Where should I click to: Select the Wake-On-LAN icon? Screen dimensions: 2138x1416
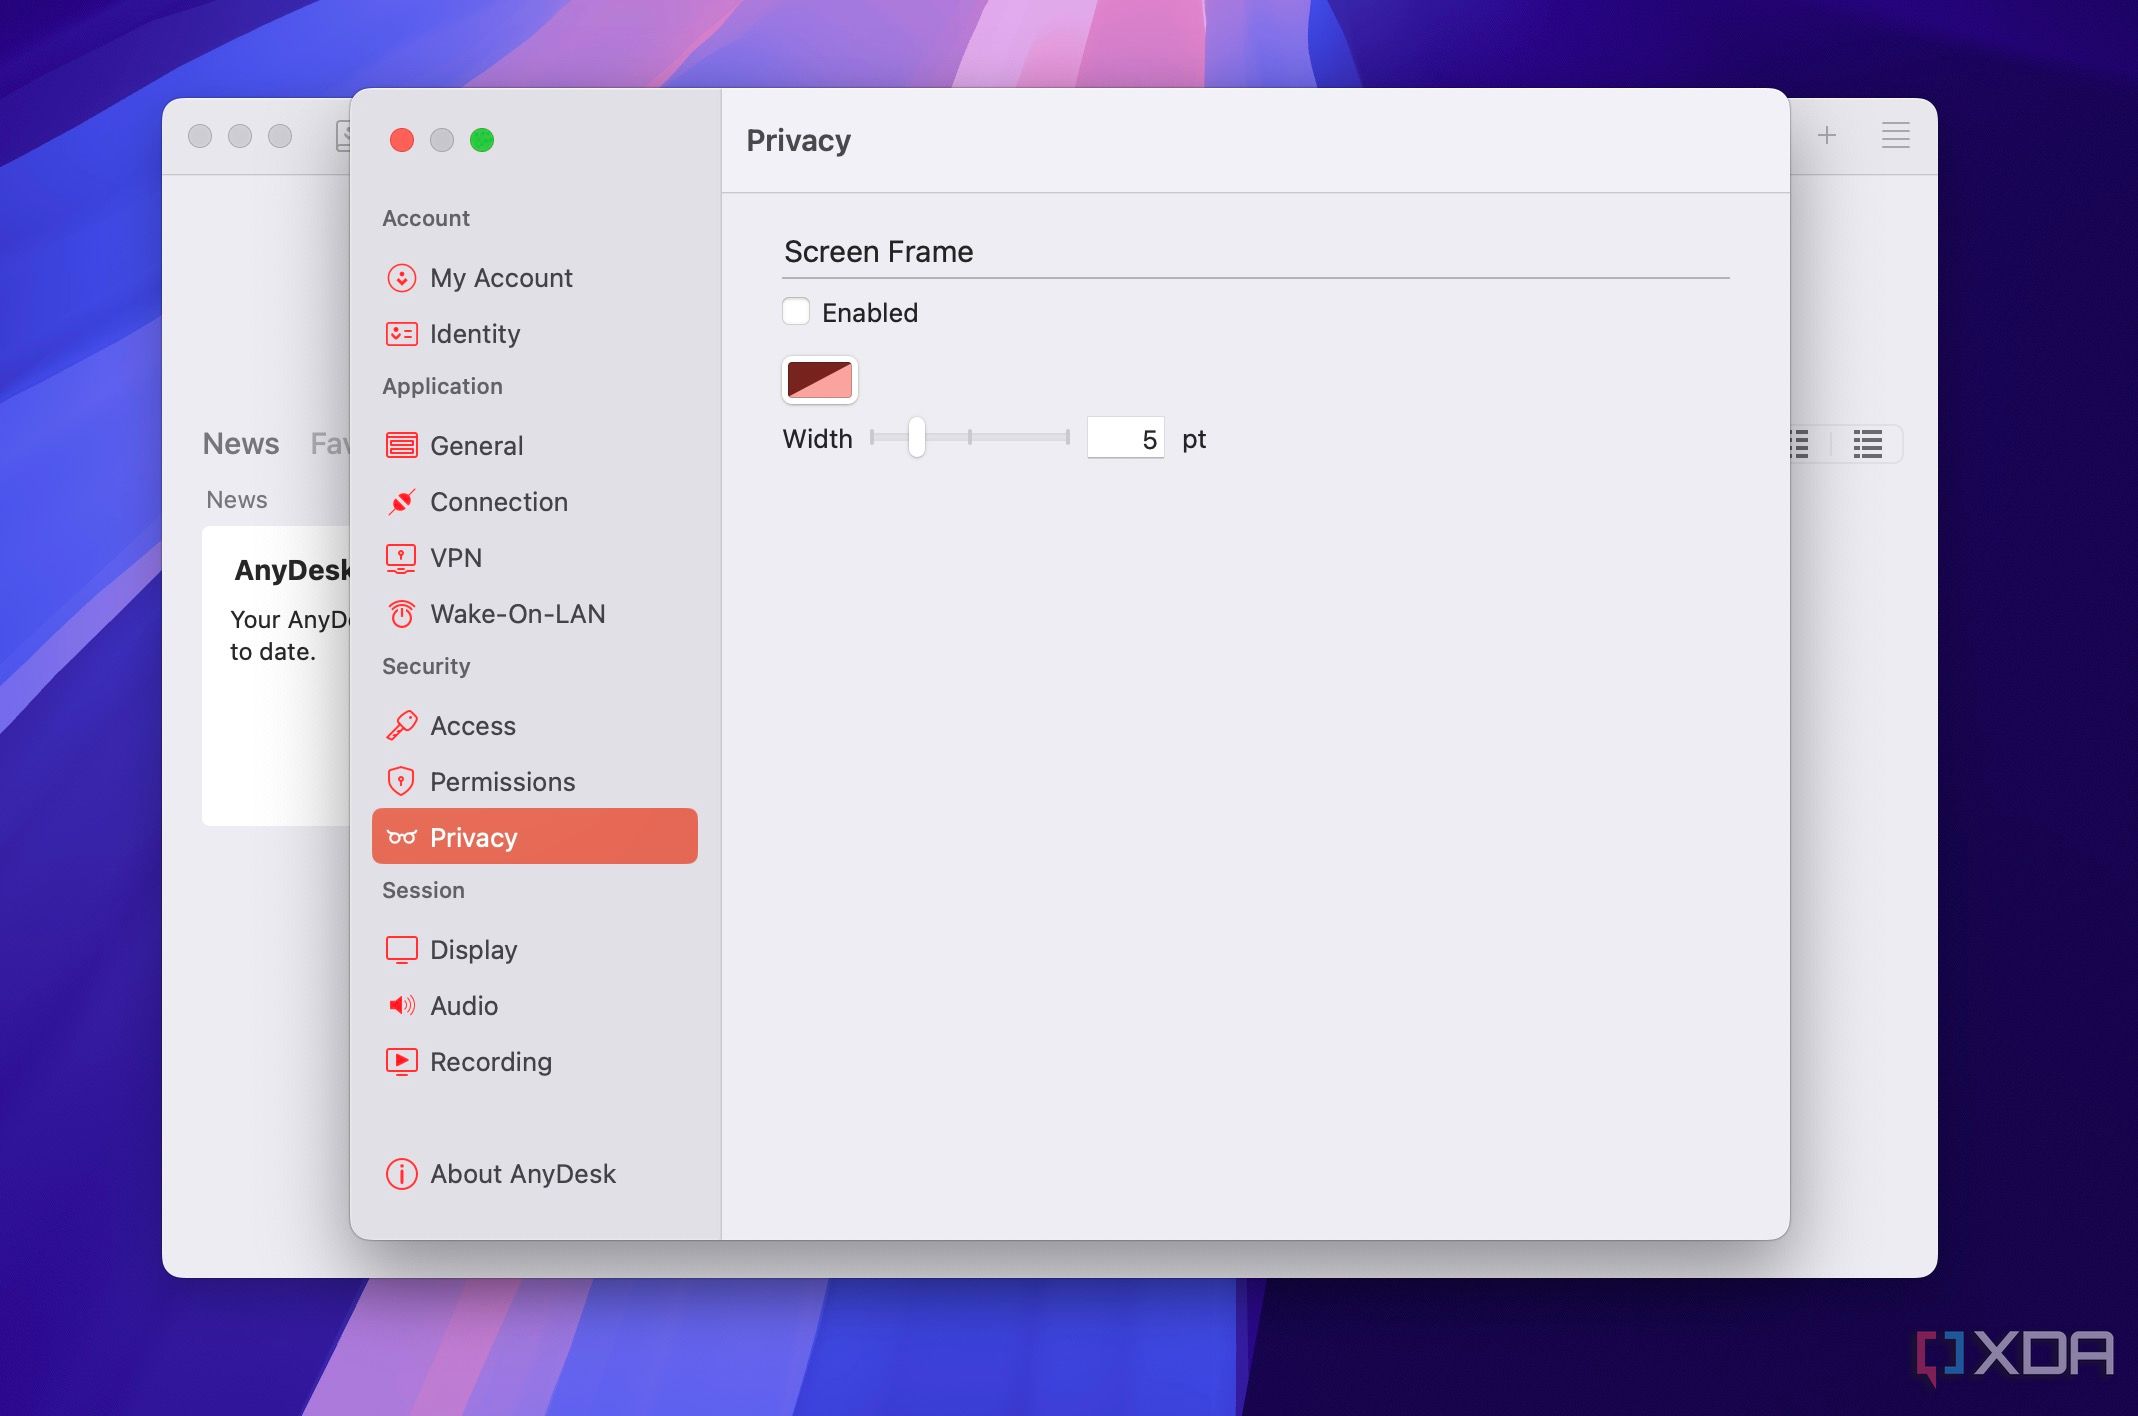coord(403,613)
